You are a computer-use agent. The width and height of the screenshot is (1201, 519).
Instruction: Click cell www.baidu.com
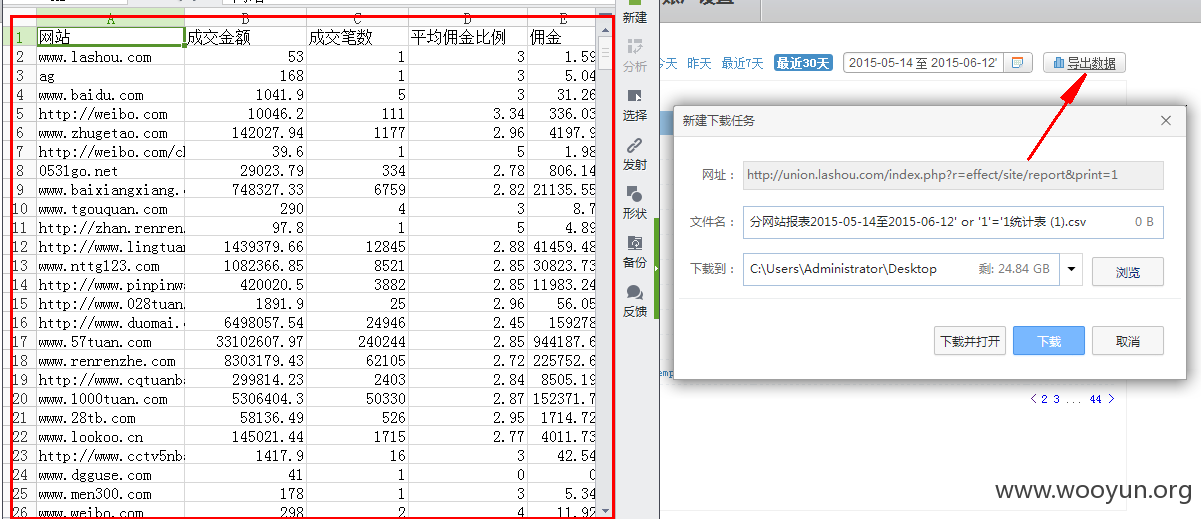pyautogui.click(x=110, y=95)
